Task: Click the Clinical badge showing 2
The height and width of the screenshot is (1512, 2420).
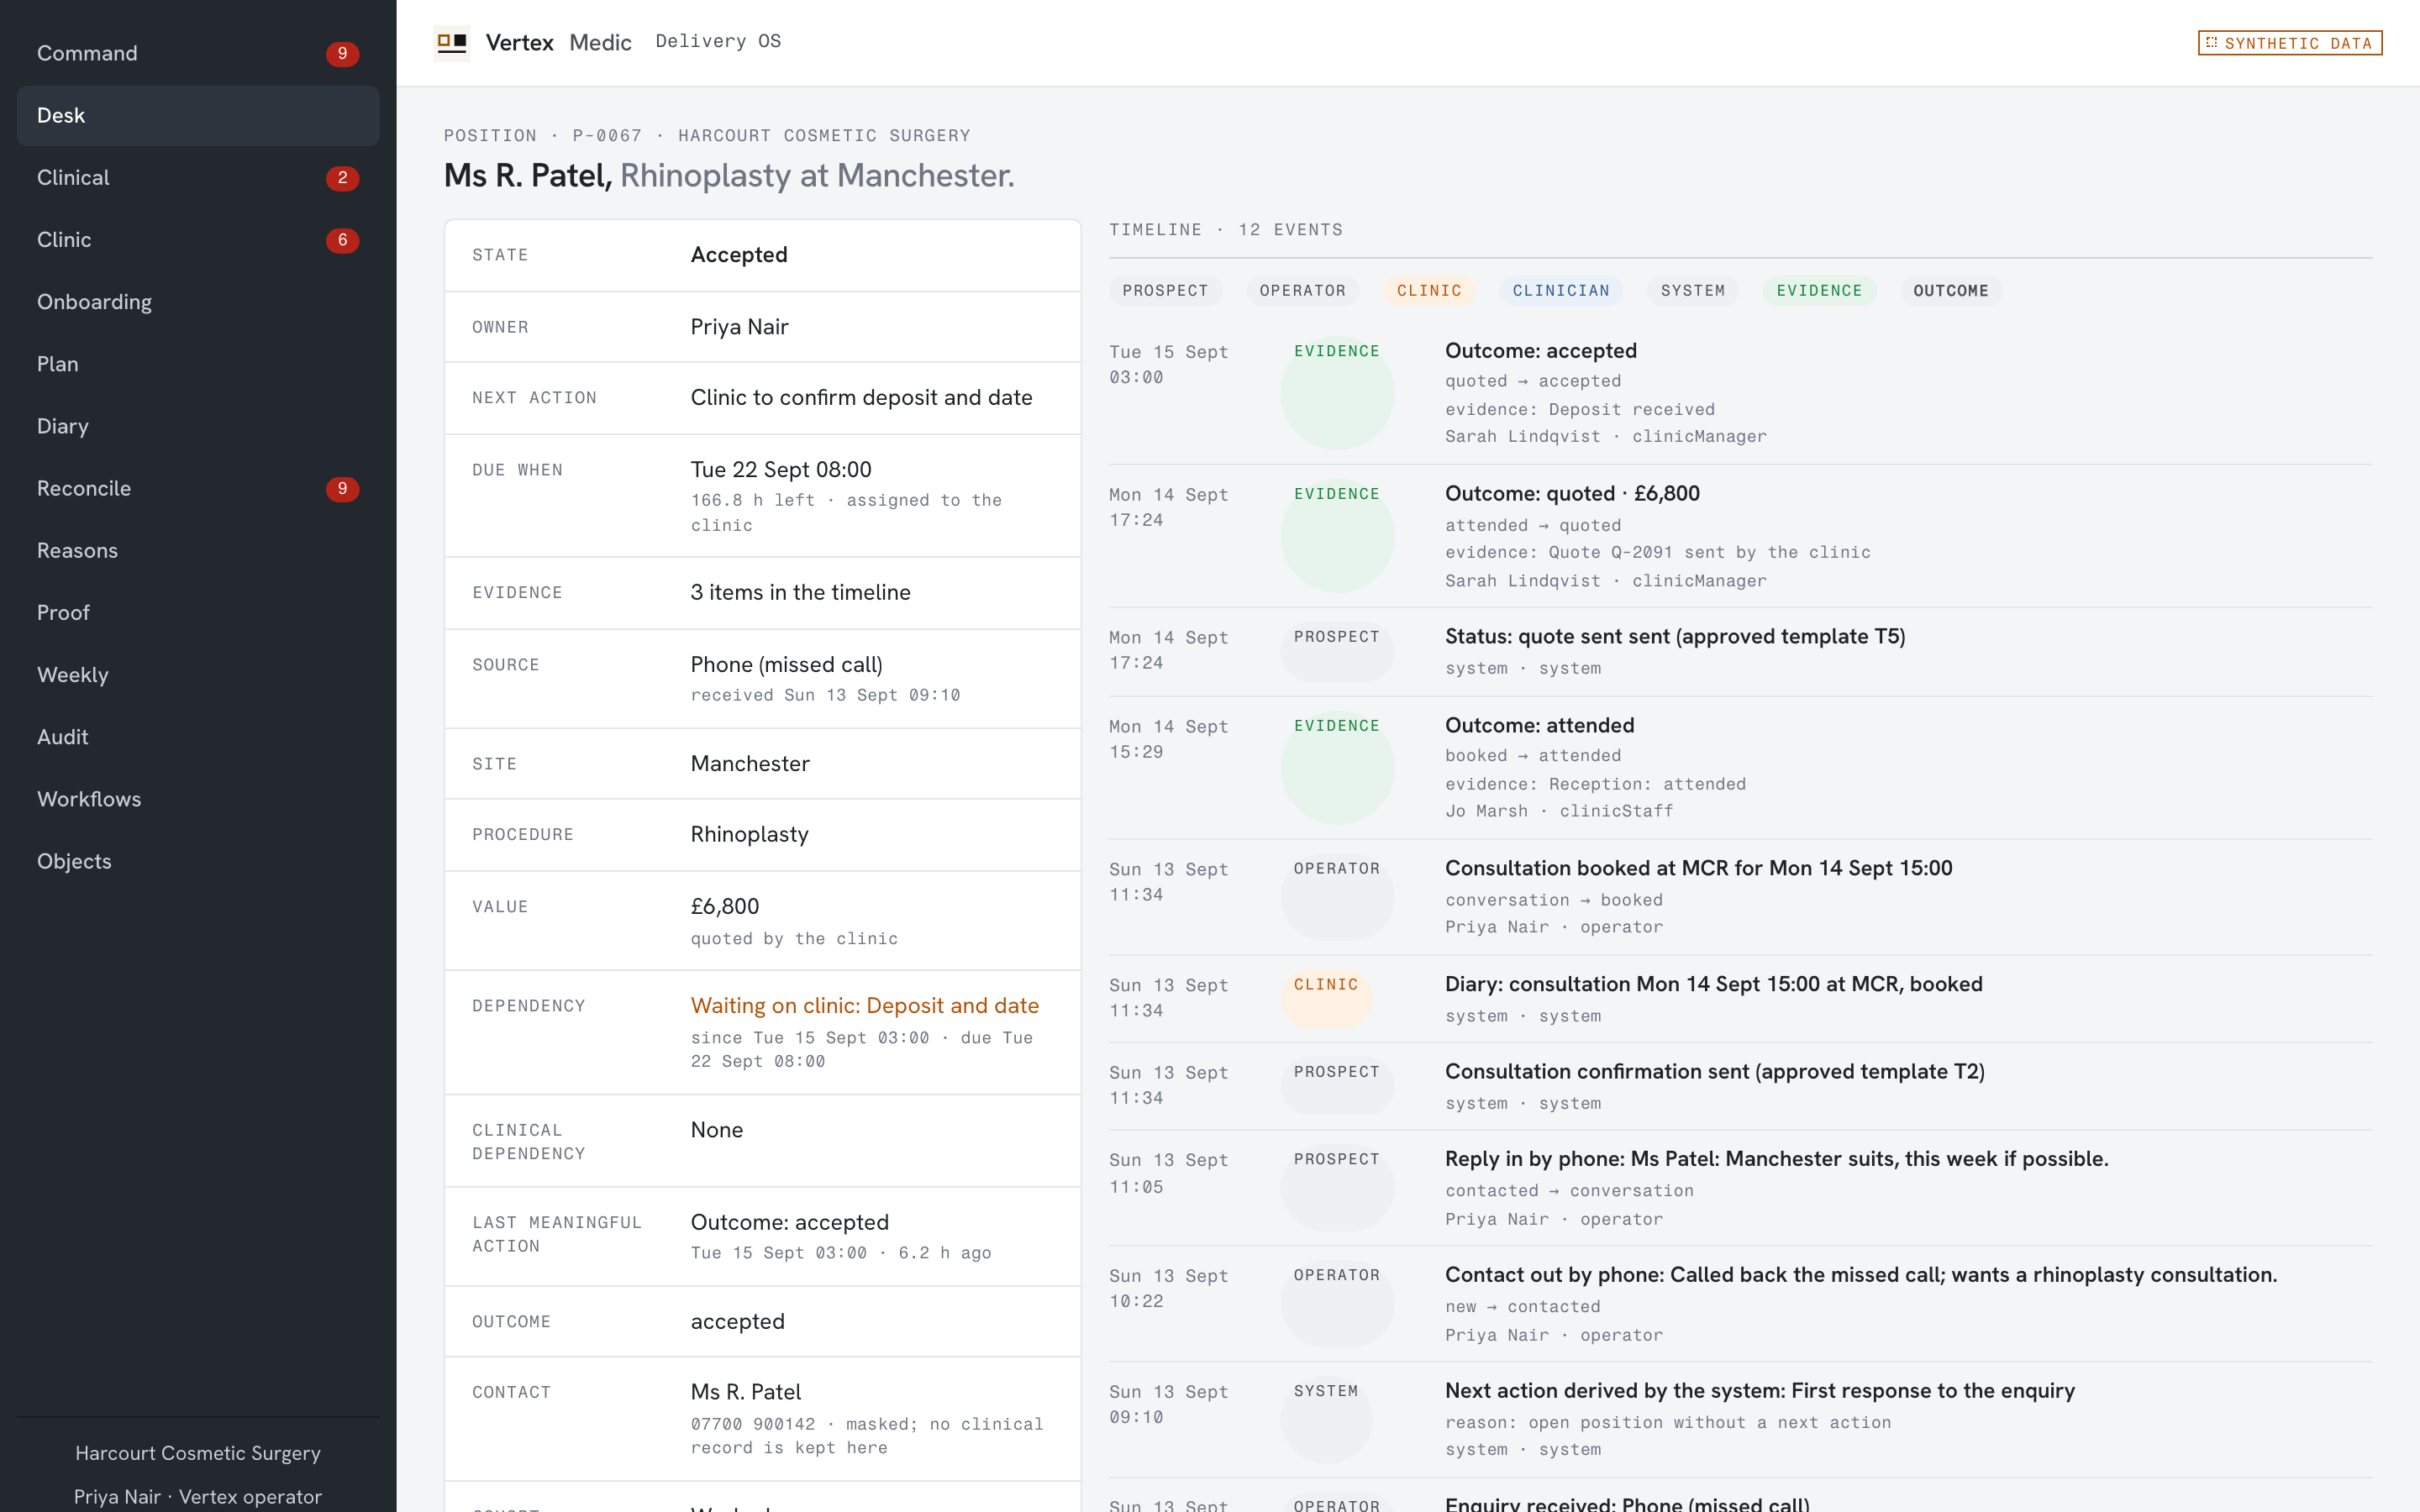Action: point(342,178)
